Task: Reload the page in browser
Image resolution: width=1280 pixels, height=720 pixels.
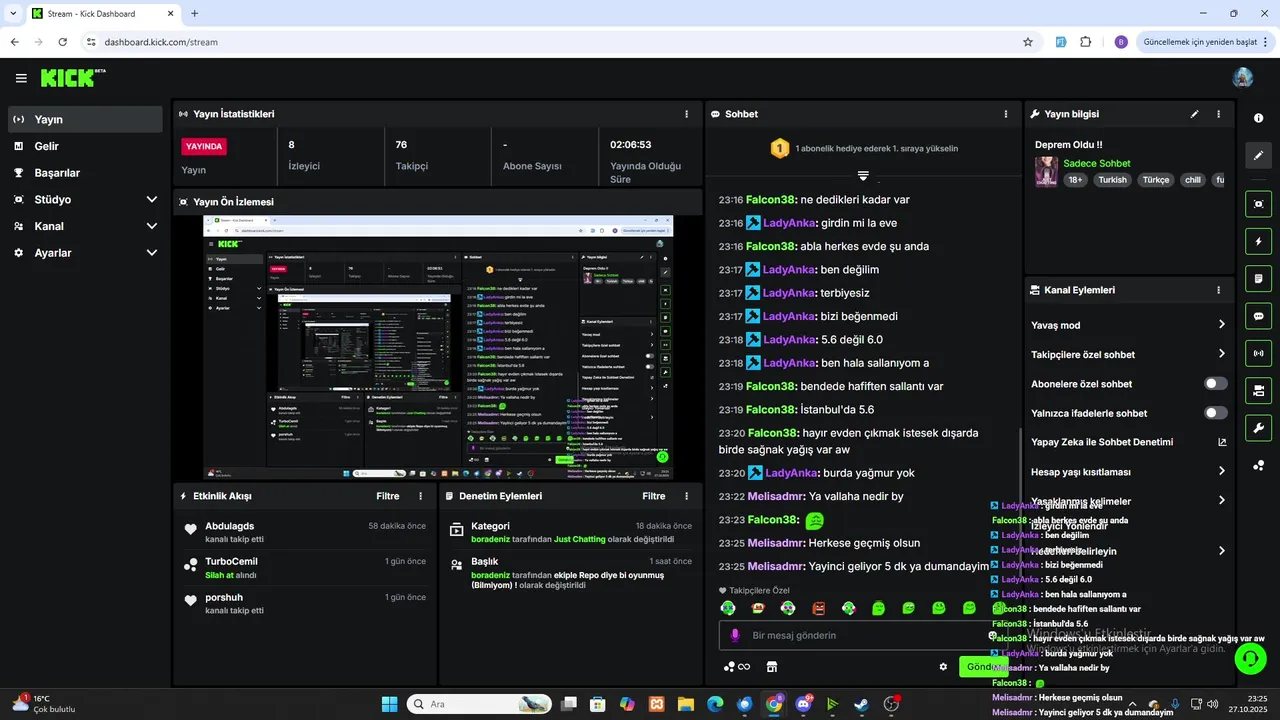Action: click(63, 42)
